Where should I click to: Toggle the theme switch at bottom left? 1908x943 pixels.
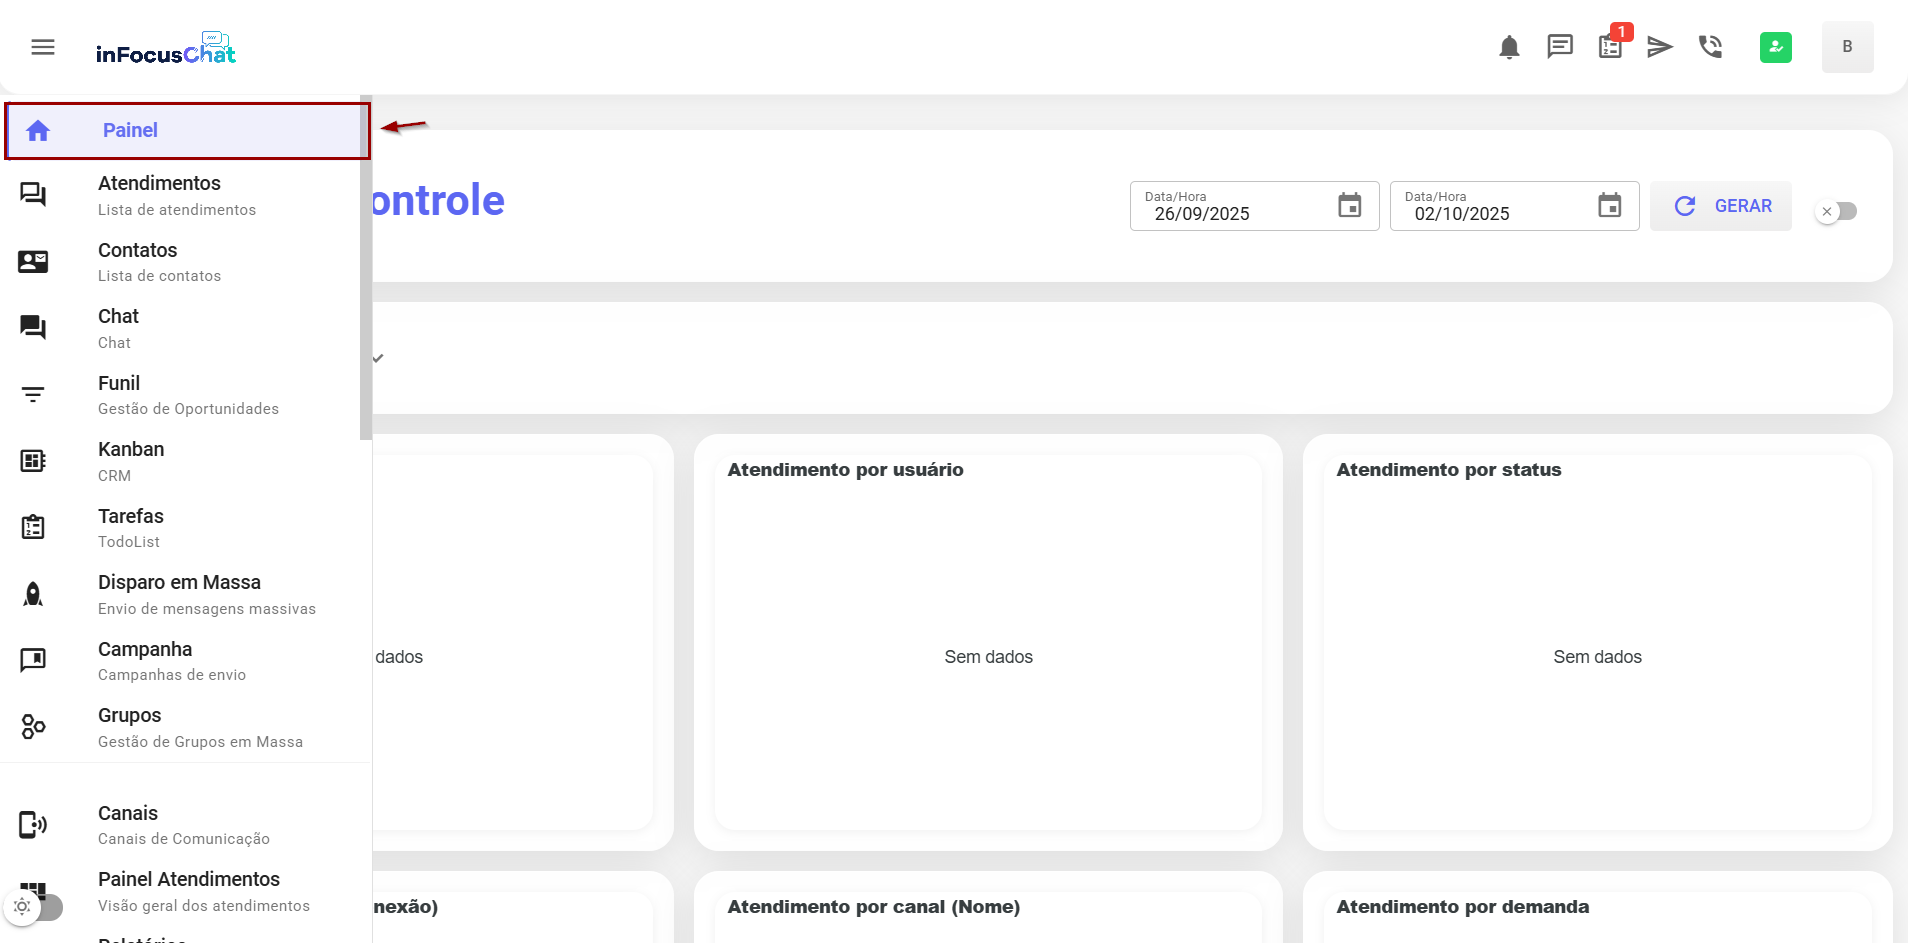coord(34,907)
